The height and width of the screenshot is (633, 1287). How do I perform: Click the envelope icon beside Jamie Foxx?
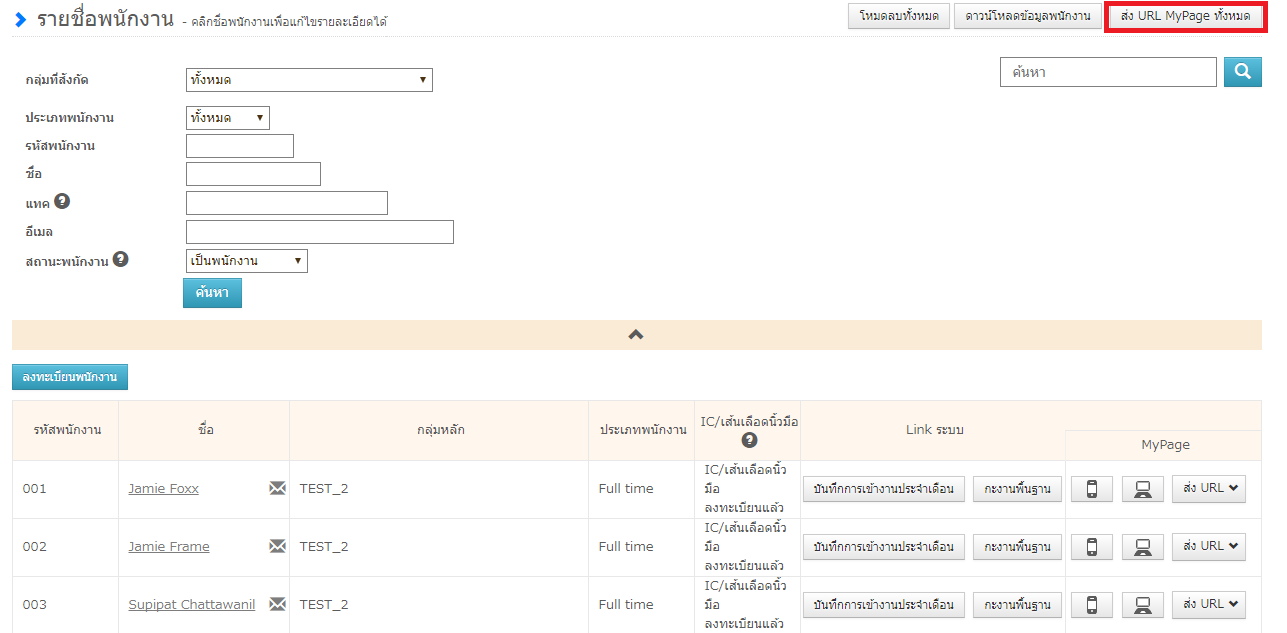coord(277,488)
